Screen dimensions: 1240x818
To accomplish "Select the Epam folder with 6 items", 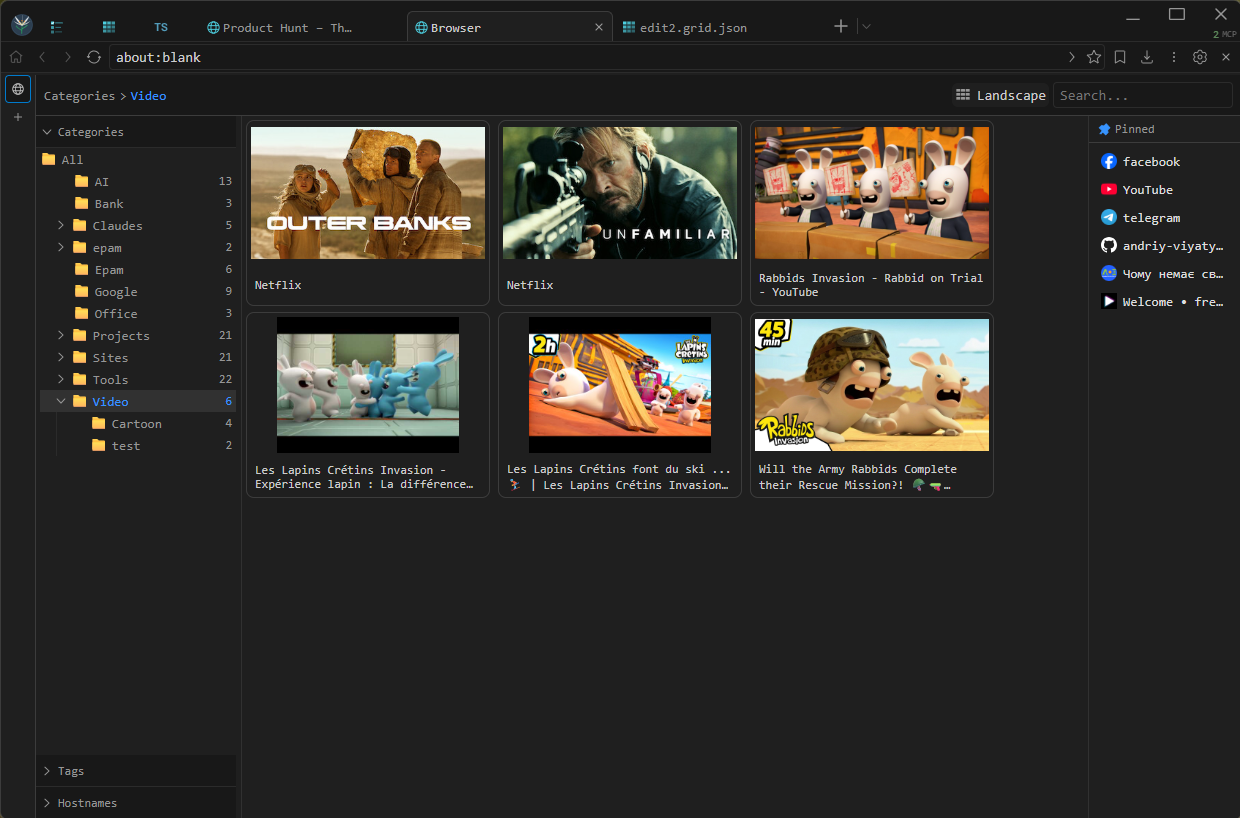I will (137, 270).
